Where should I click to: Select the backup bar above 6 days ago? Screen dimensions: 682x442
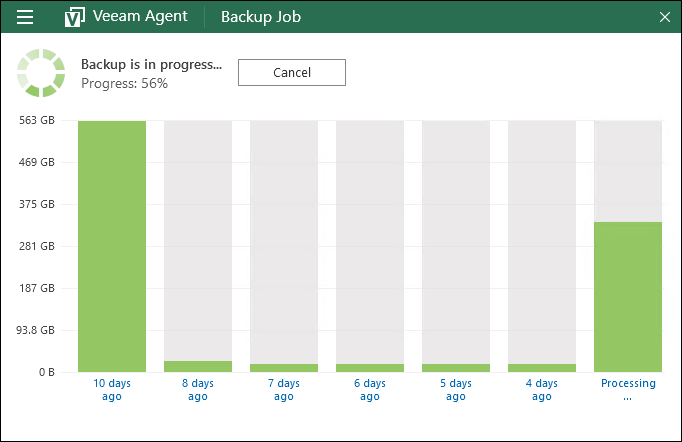[370, 367]
